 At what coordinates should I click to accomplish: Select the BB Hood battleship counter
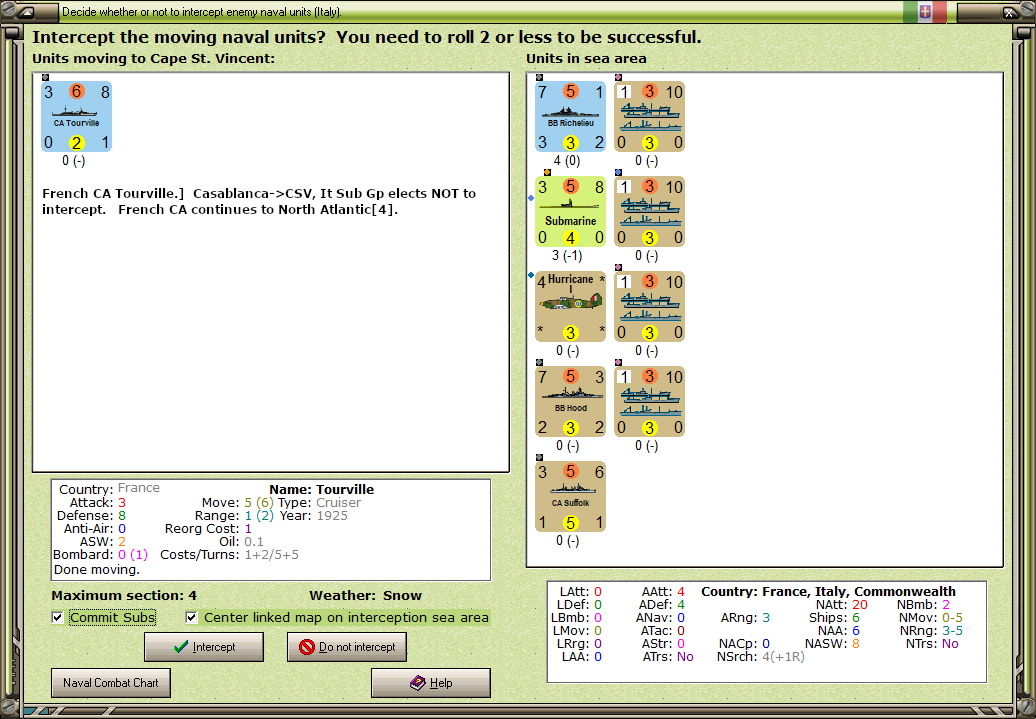point(571,400)
